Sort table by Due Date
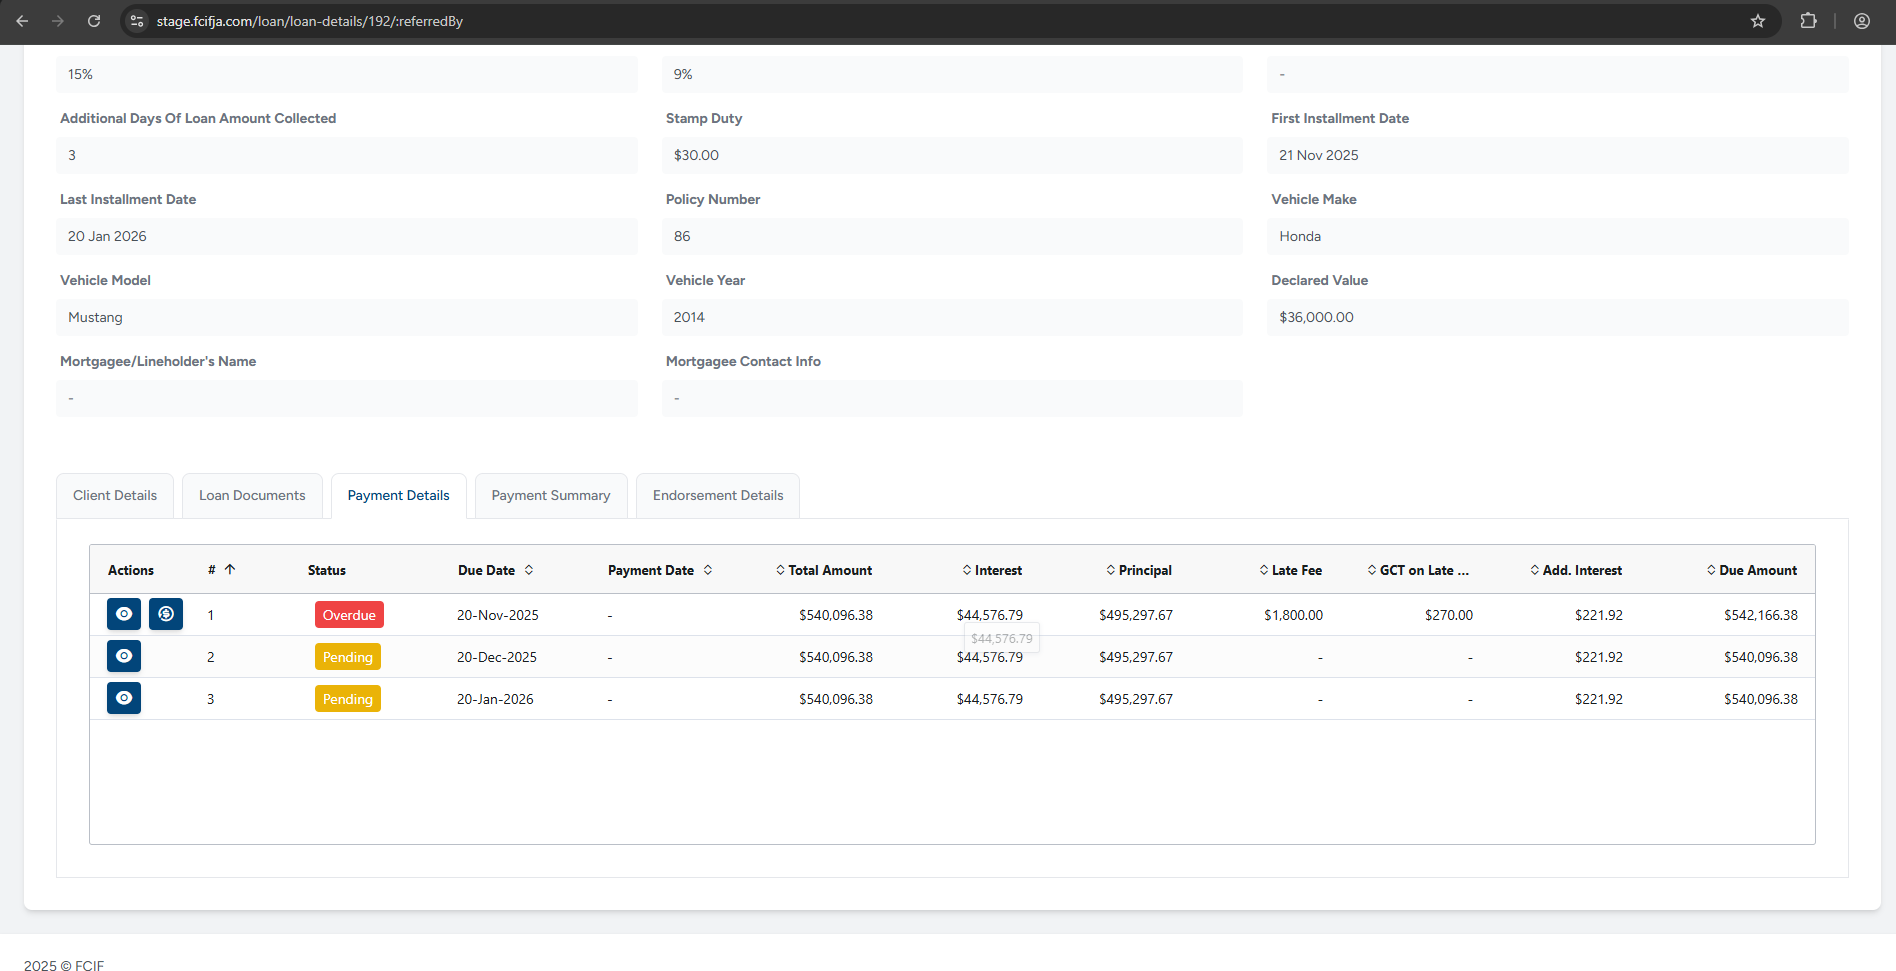Viewport: 1896px width, 971px height. (529, 570)
